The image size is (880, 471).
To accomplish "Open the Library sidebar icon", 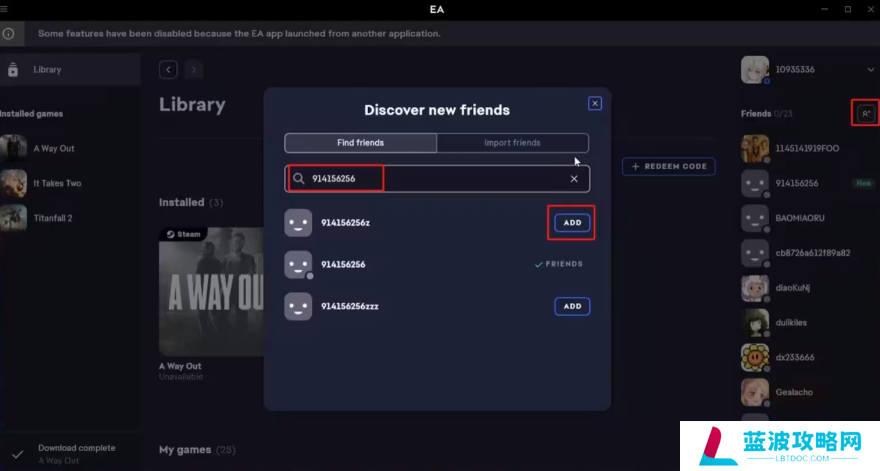I will (13, 70).
